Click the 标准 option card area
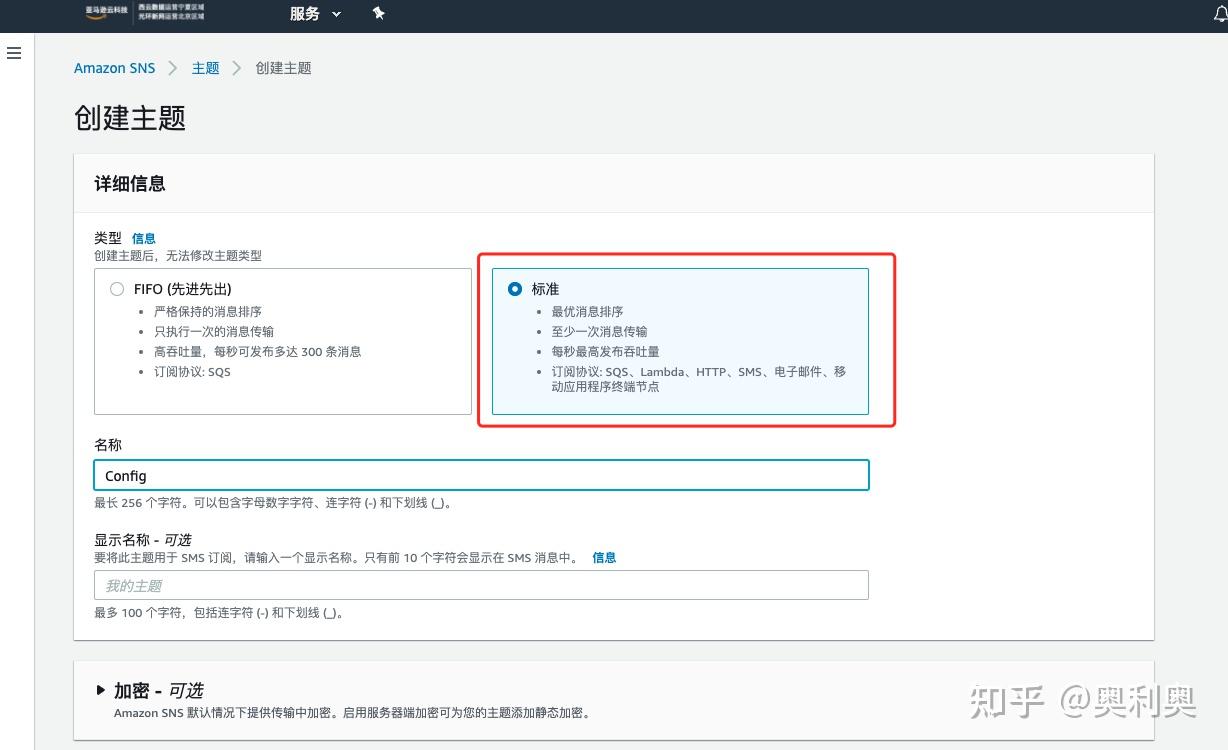This screenshot has height=750, width=1228. click(680, 340)
